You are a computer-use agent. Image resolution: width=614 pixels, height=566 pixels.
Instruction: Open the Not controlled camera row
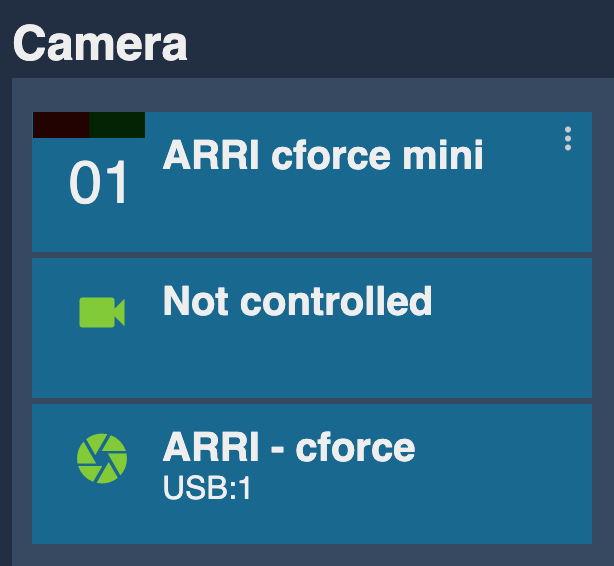[312, 328]
